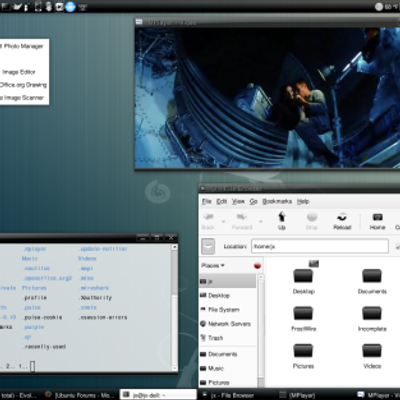This screenshot has height=400, width=400.
Task: Click ".wireshark" in the terminal listing
Action: 94,288
